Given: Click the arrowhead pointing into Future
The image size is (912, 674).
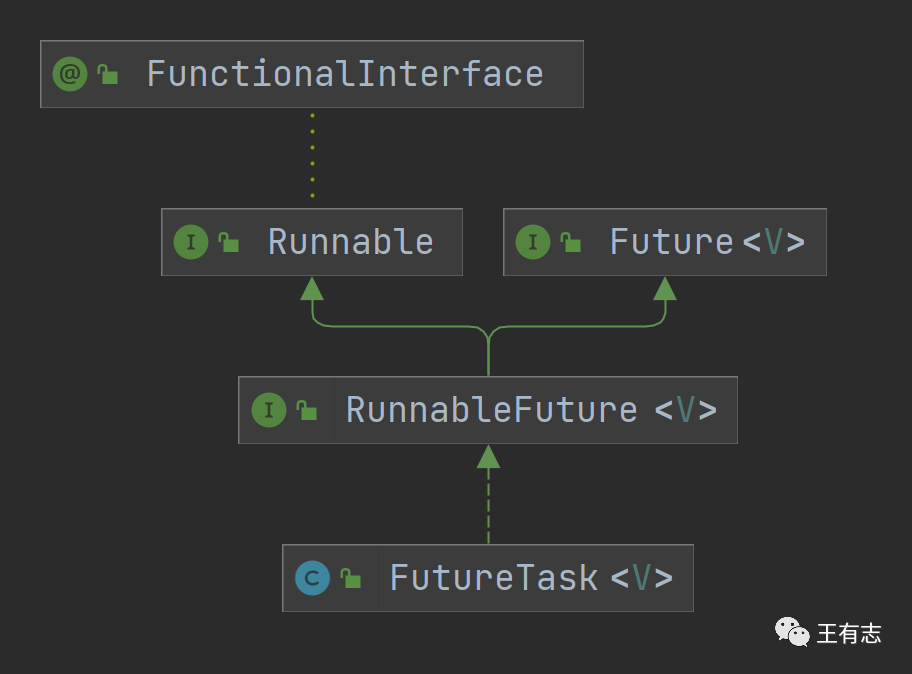Looking at the screenshot, I should click(665, 288).
